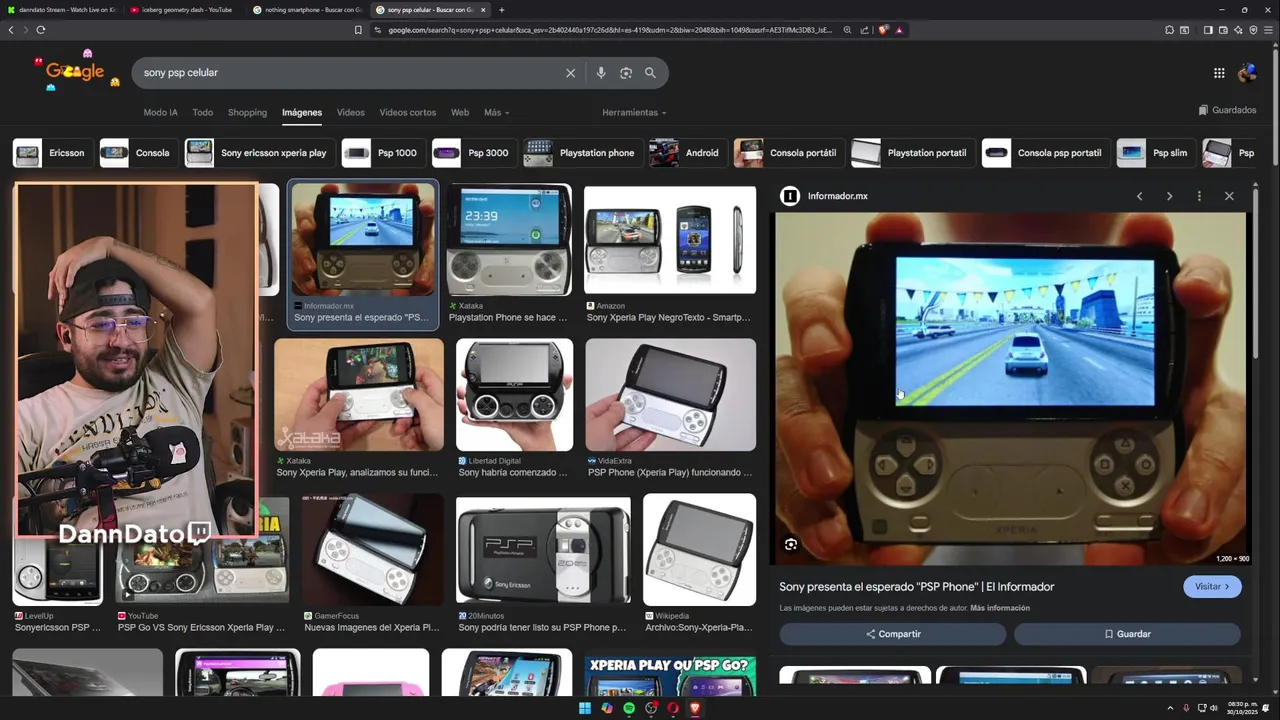Open the Google account avatar

pos(1247,73)
